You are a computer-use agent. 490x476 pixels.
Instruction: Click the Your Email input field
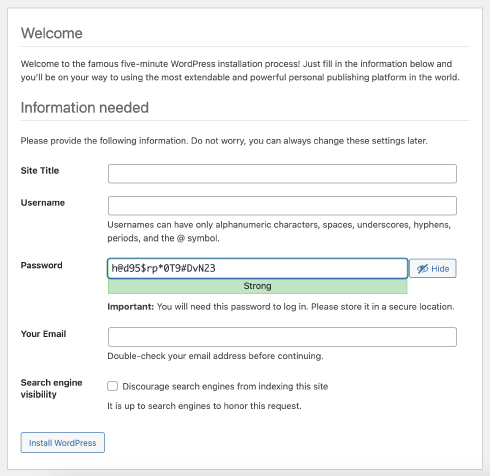tap(282, 337)
